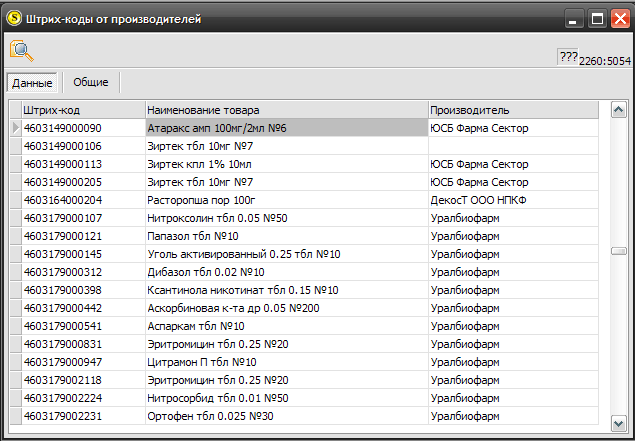Switch to the Данные tab
Image resolution: width=635 pixels, height=441 pixels.
pyautogui.click(x=32, y=83)
